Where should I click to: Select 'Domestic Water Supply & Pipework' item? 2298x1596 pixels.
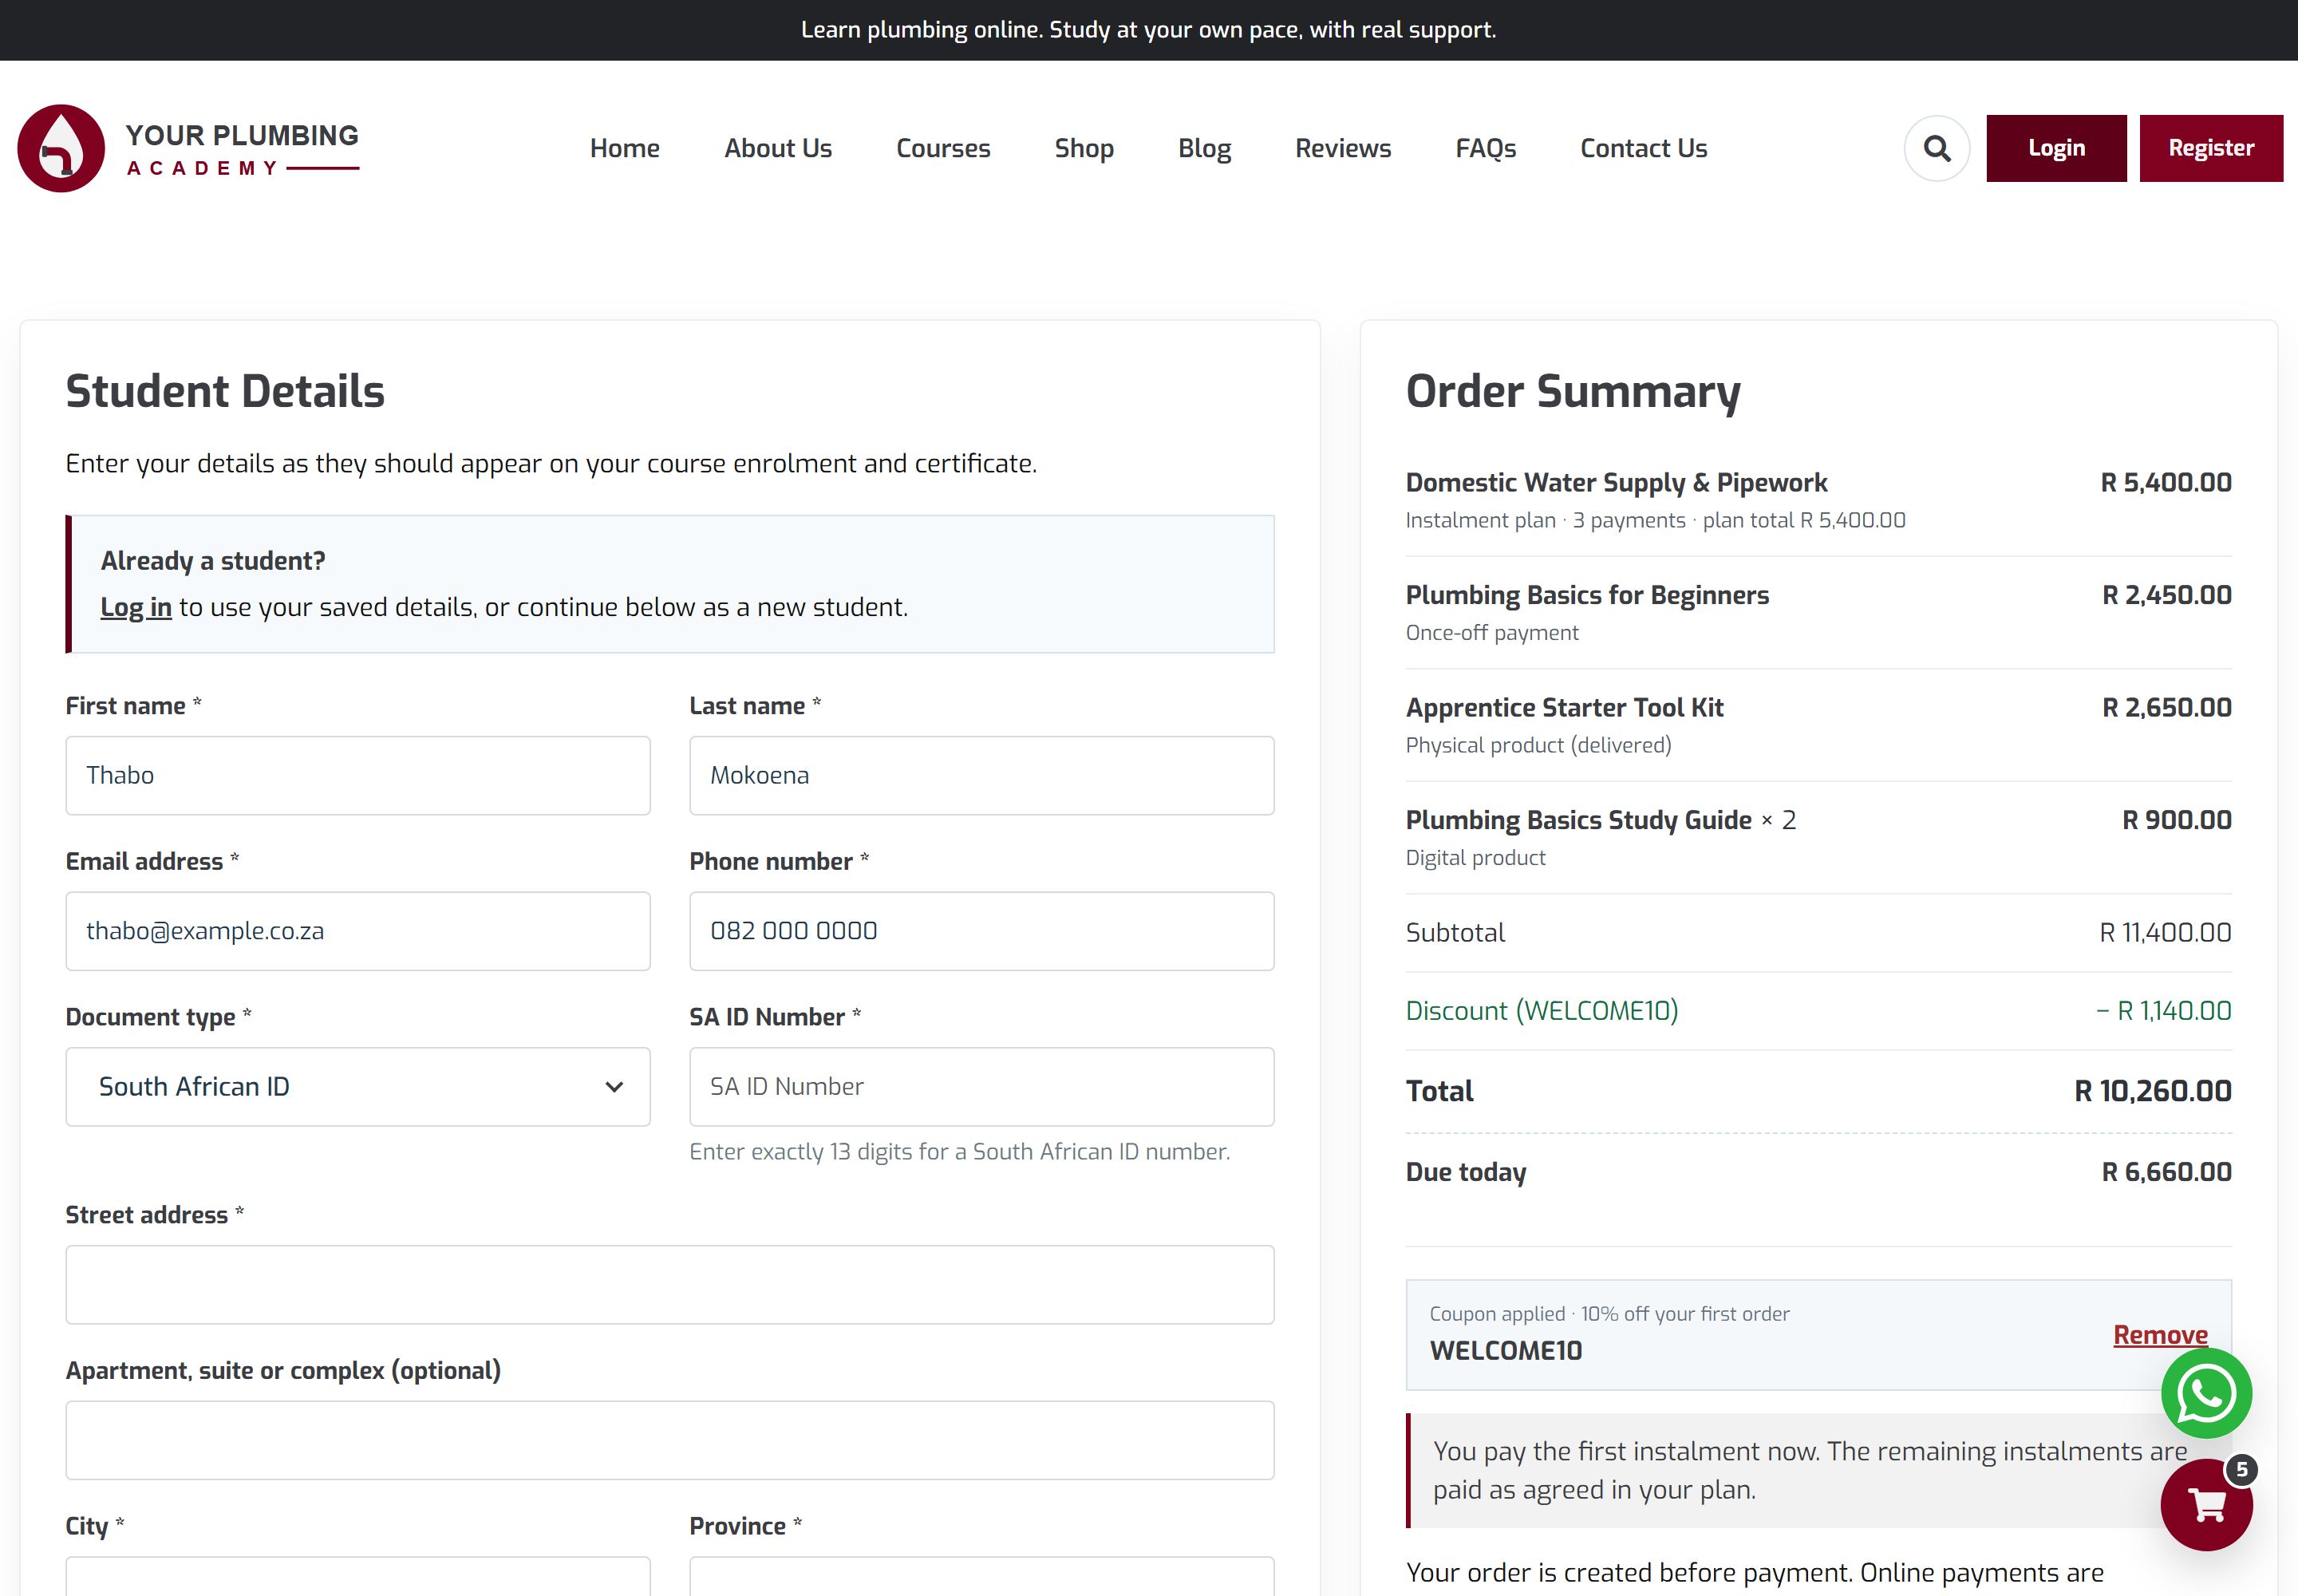pyautogui.click(x=1616, y=483)
